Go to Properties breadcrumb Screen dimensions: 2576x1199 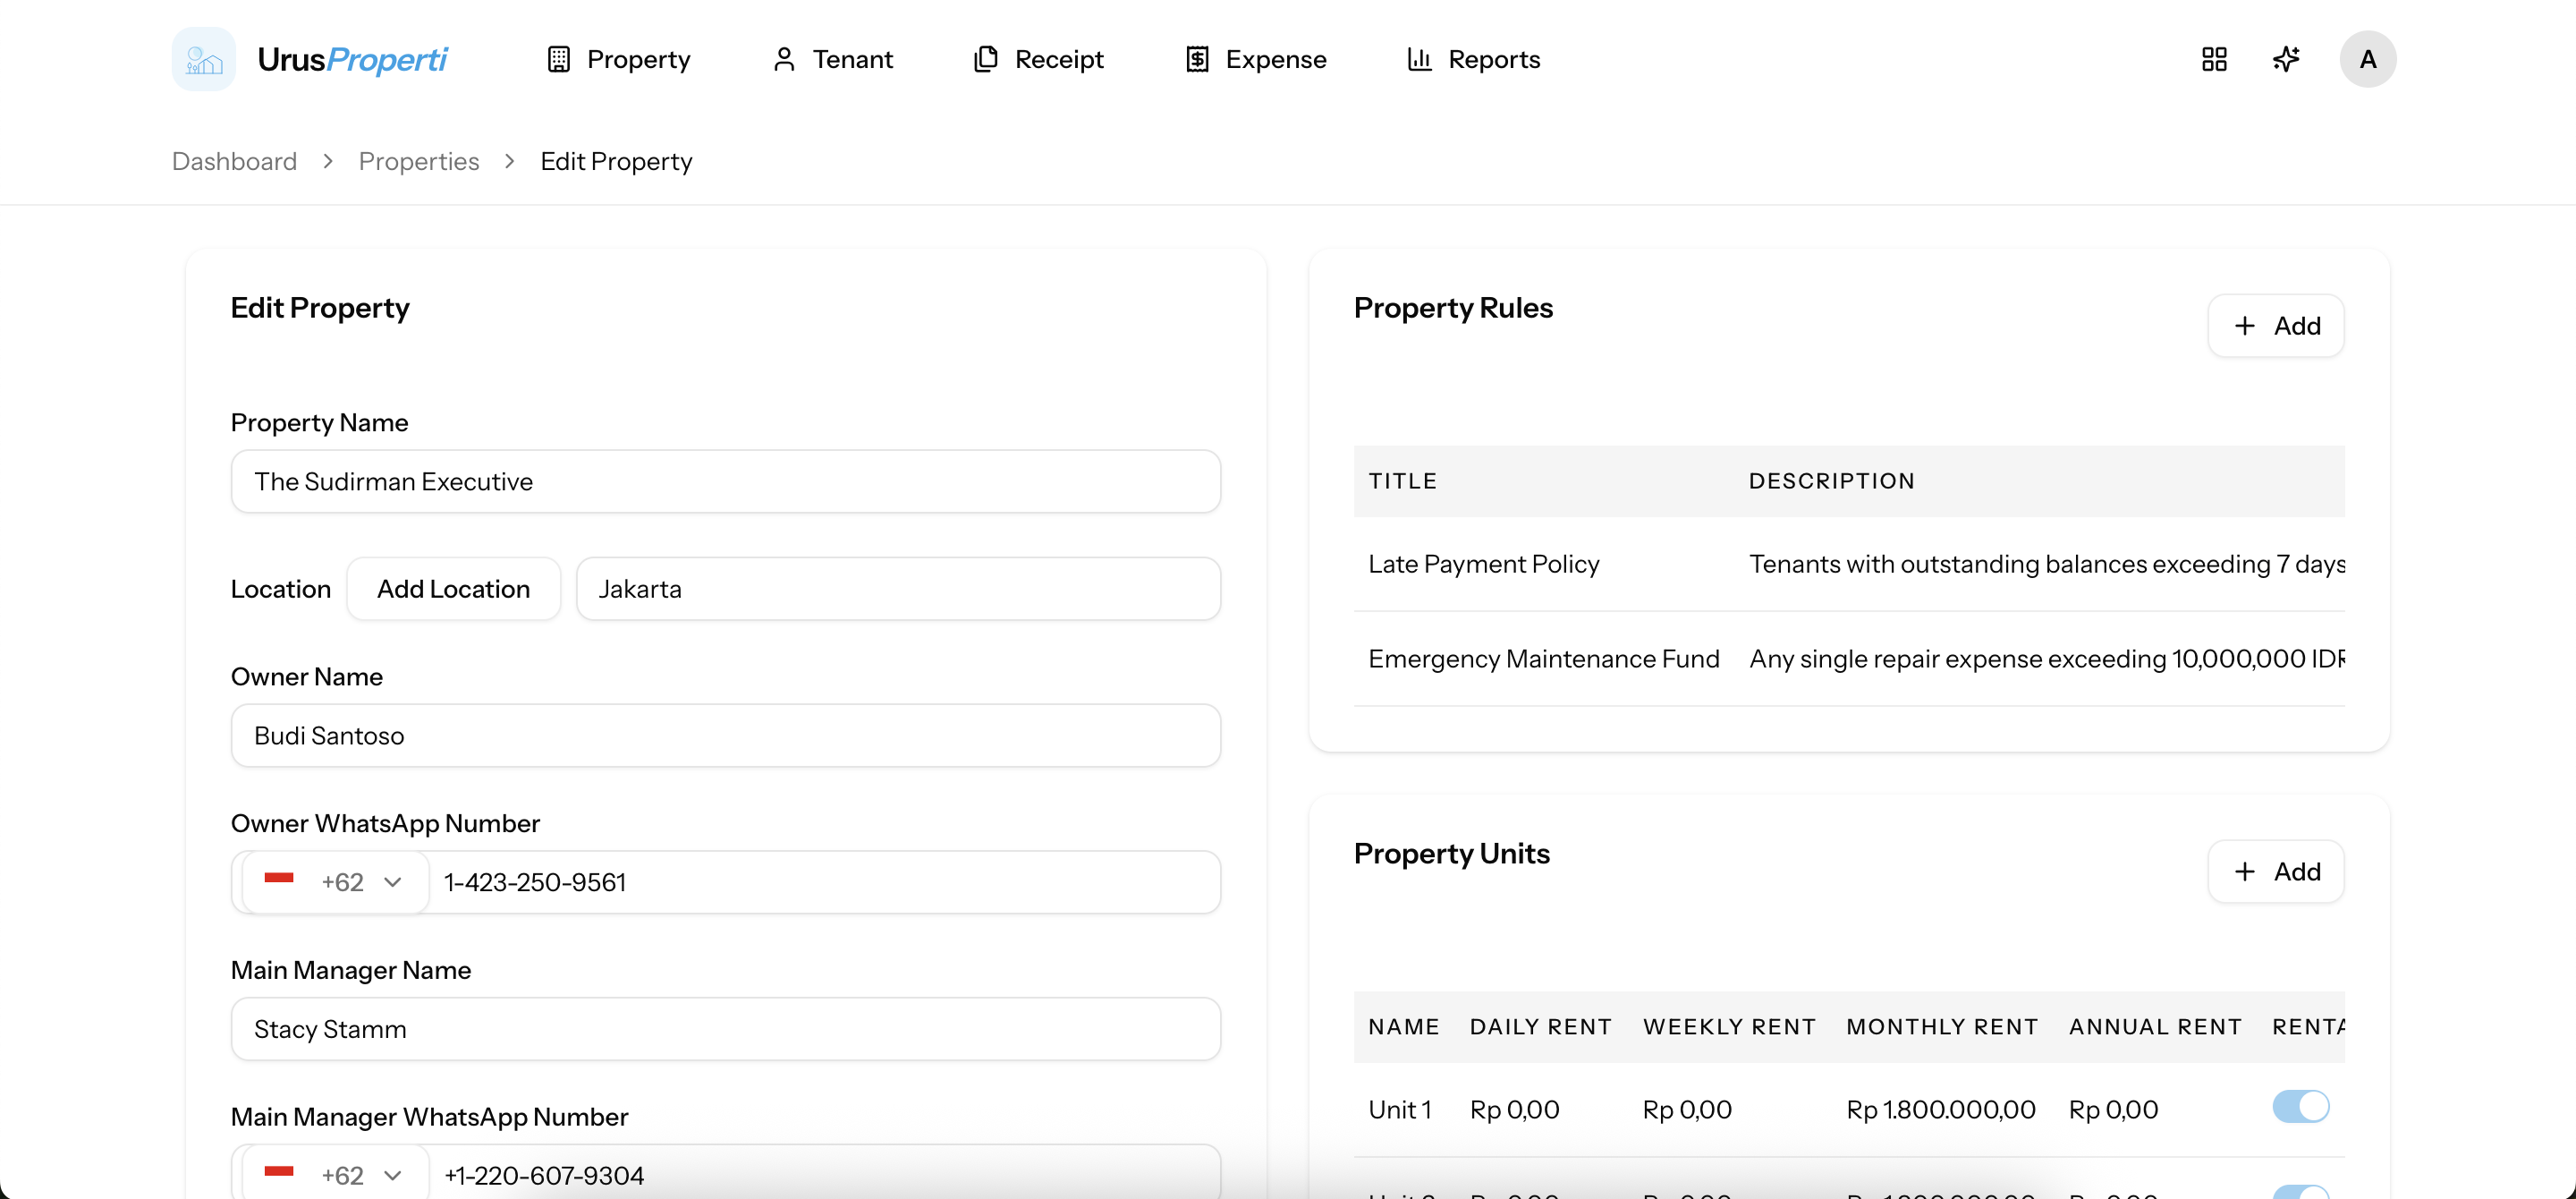click(419, 161)
